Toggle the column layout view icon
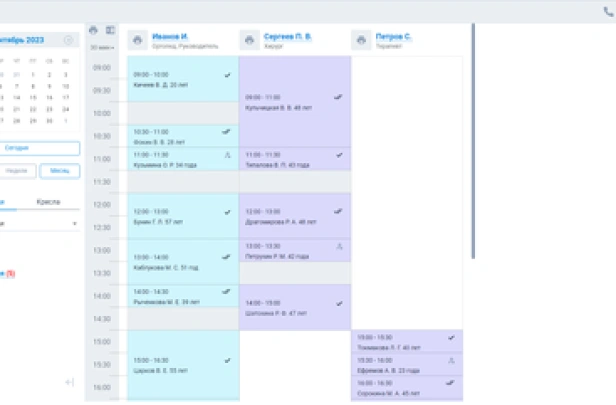 pos(110,31)
